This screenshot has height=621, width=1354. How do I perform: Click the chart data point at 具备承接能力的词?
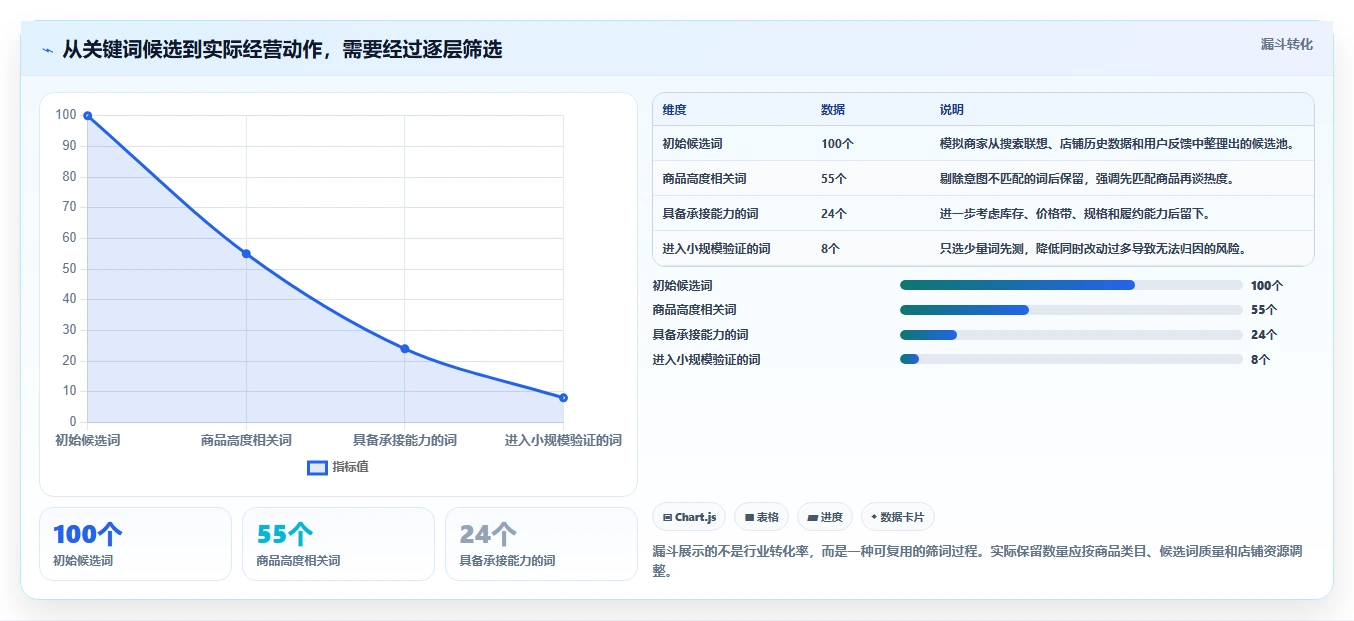point(405,349)
